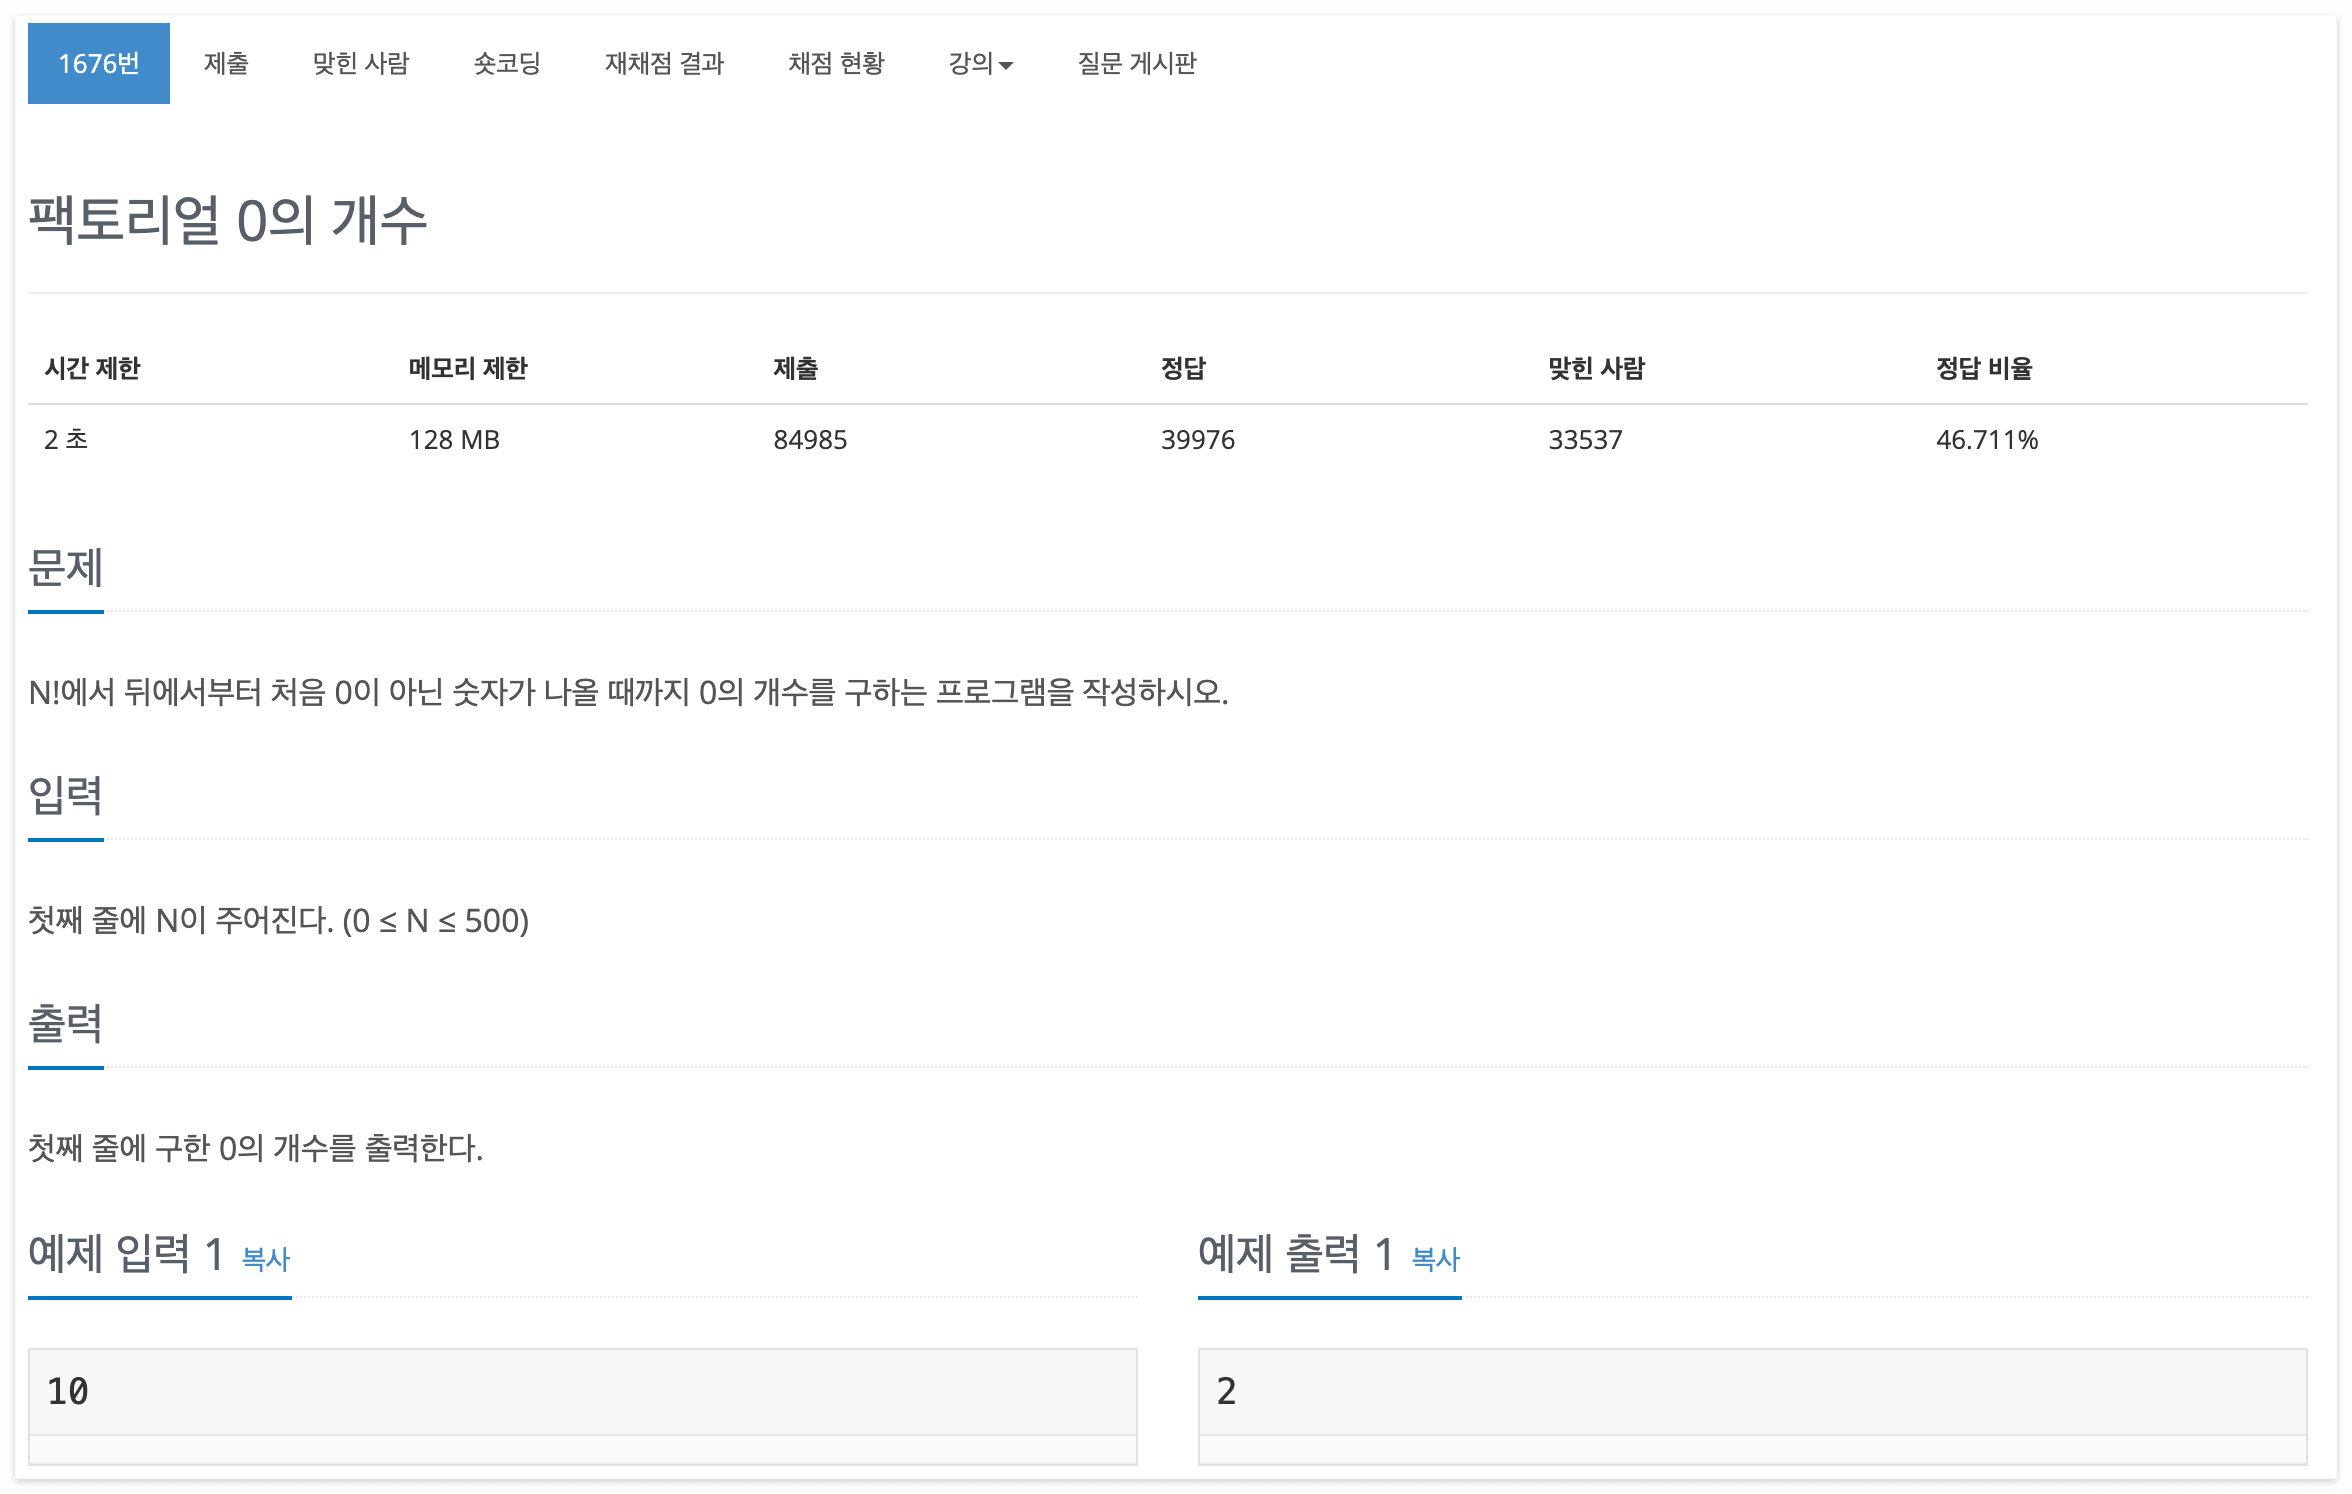Go to the 제출 submit tab
This screenshot has width=2352, height=1494.
[x=226, y=64]
